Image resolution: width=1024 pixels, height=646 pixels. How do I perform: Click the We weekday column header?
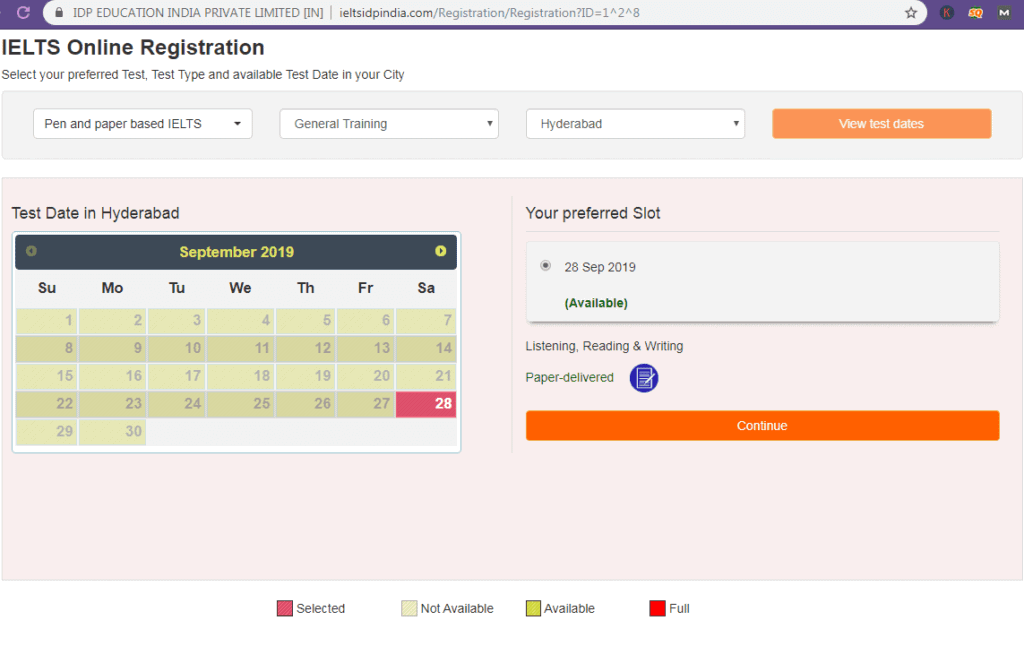point(240,288)
